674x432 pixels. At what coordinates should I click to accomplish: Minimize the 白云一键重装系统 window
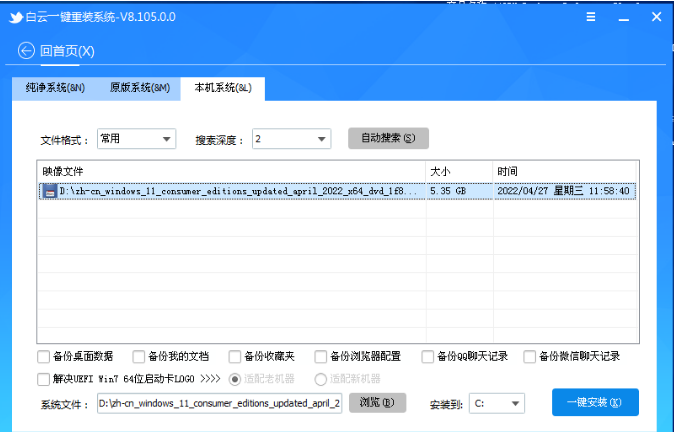(624, 16)
